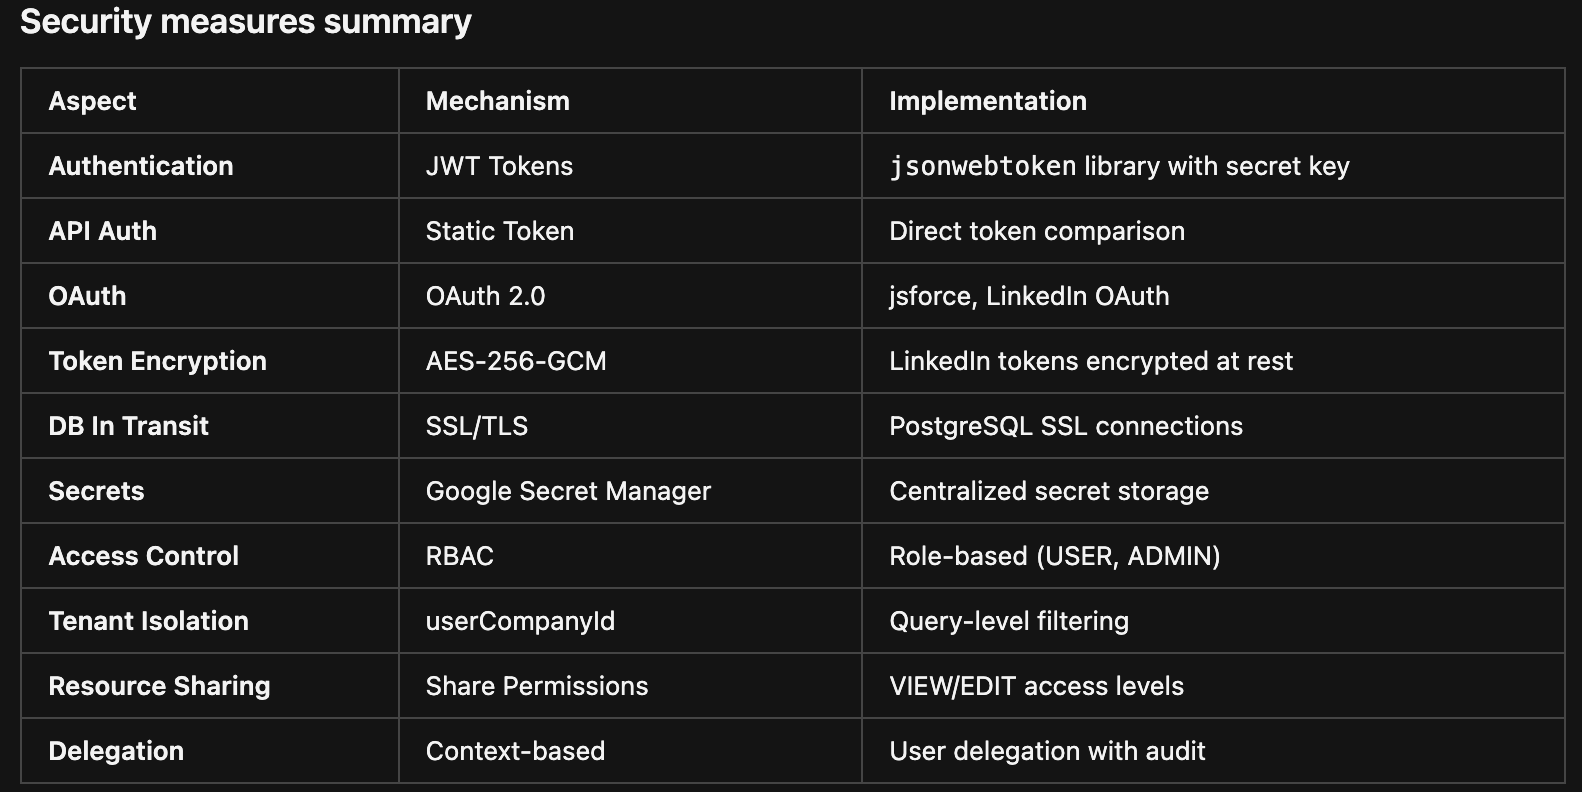Select the Implementation column header
This screenshot has height=792, width=1582.
(x=987, y=101)
